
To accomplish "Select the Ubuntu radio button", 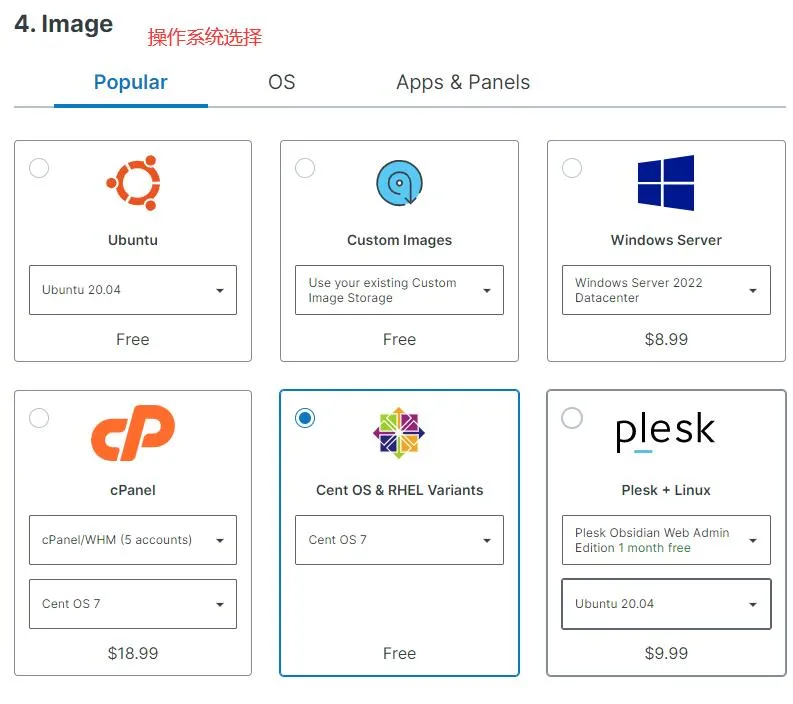I will click(x=39, y=168).
